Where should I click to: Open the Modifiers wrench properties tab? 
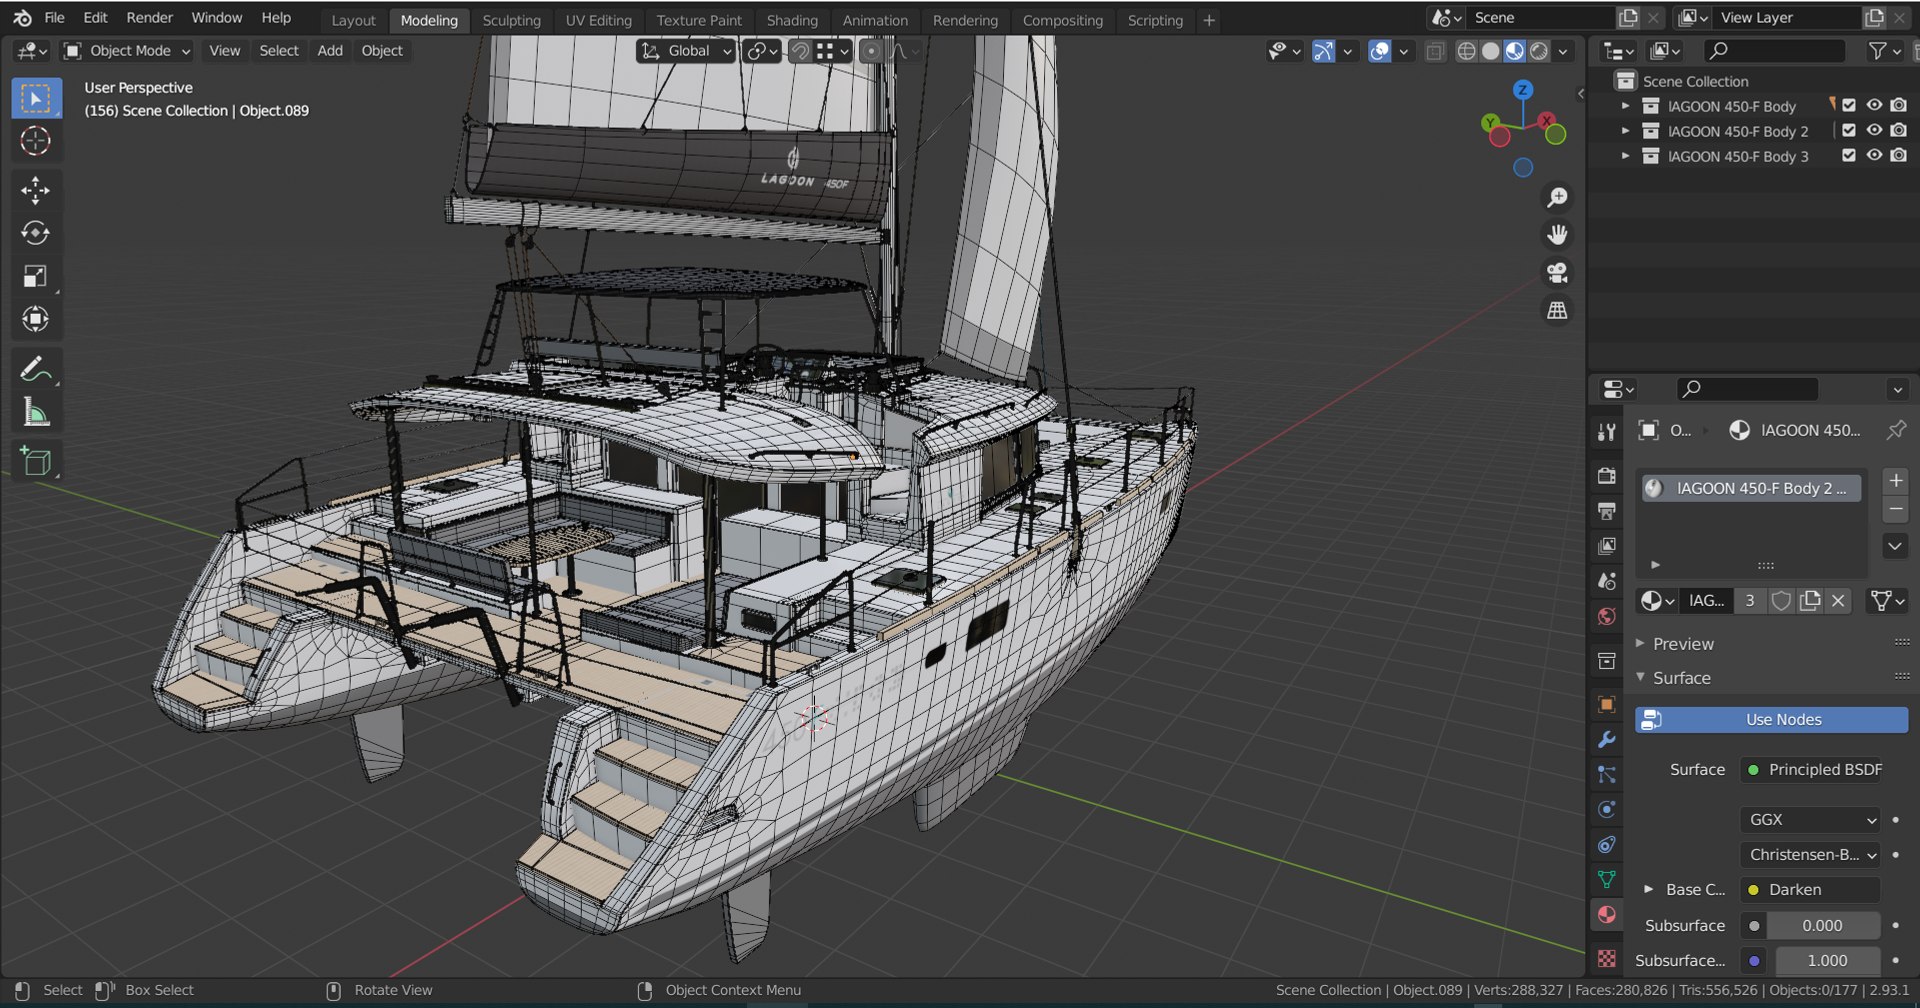[x=1606, y=740]
